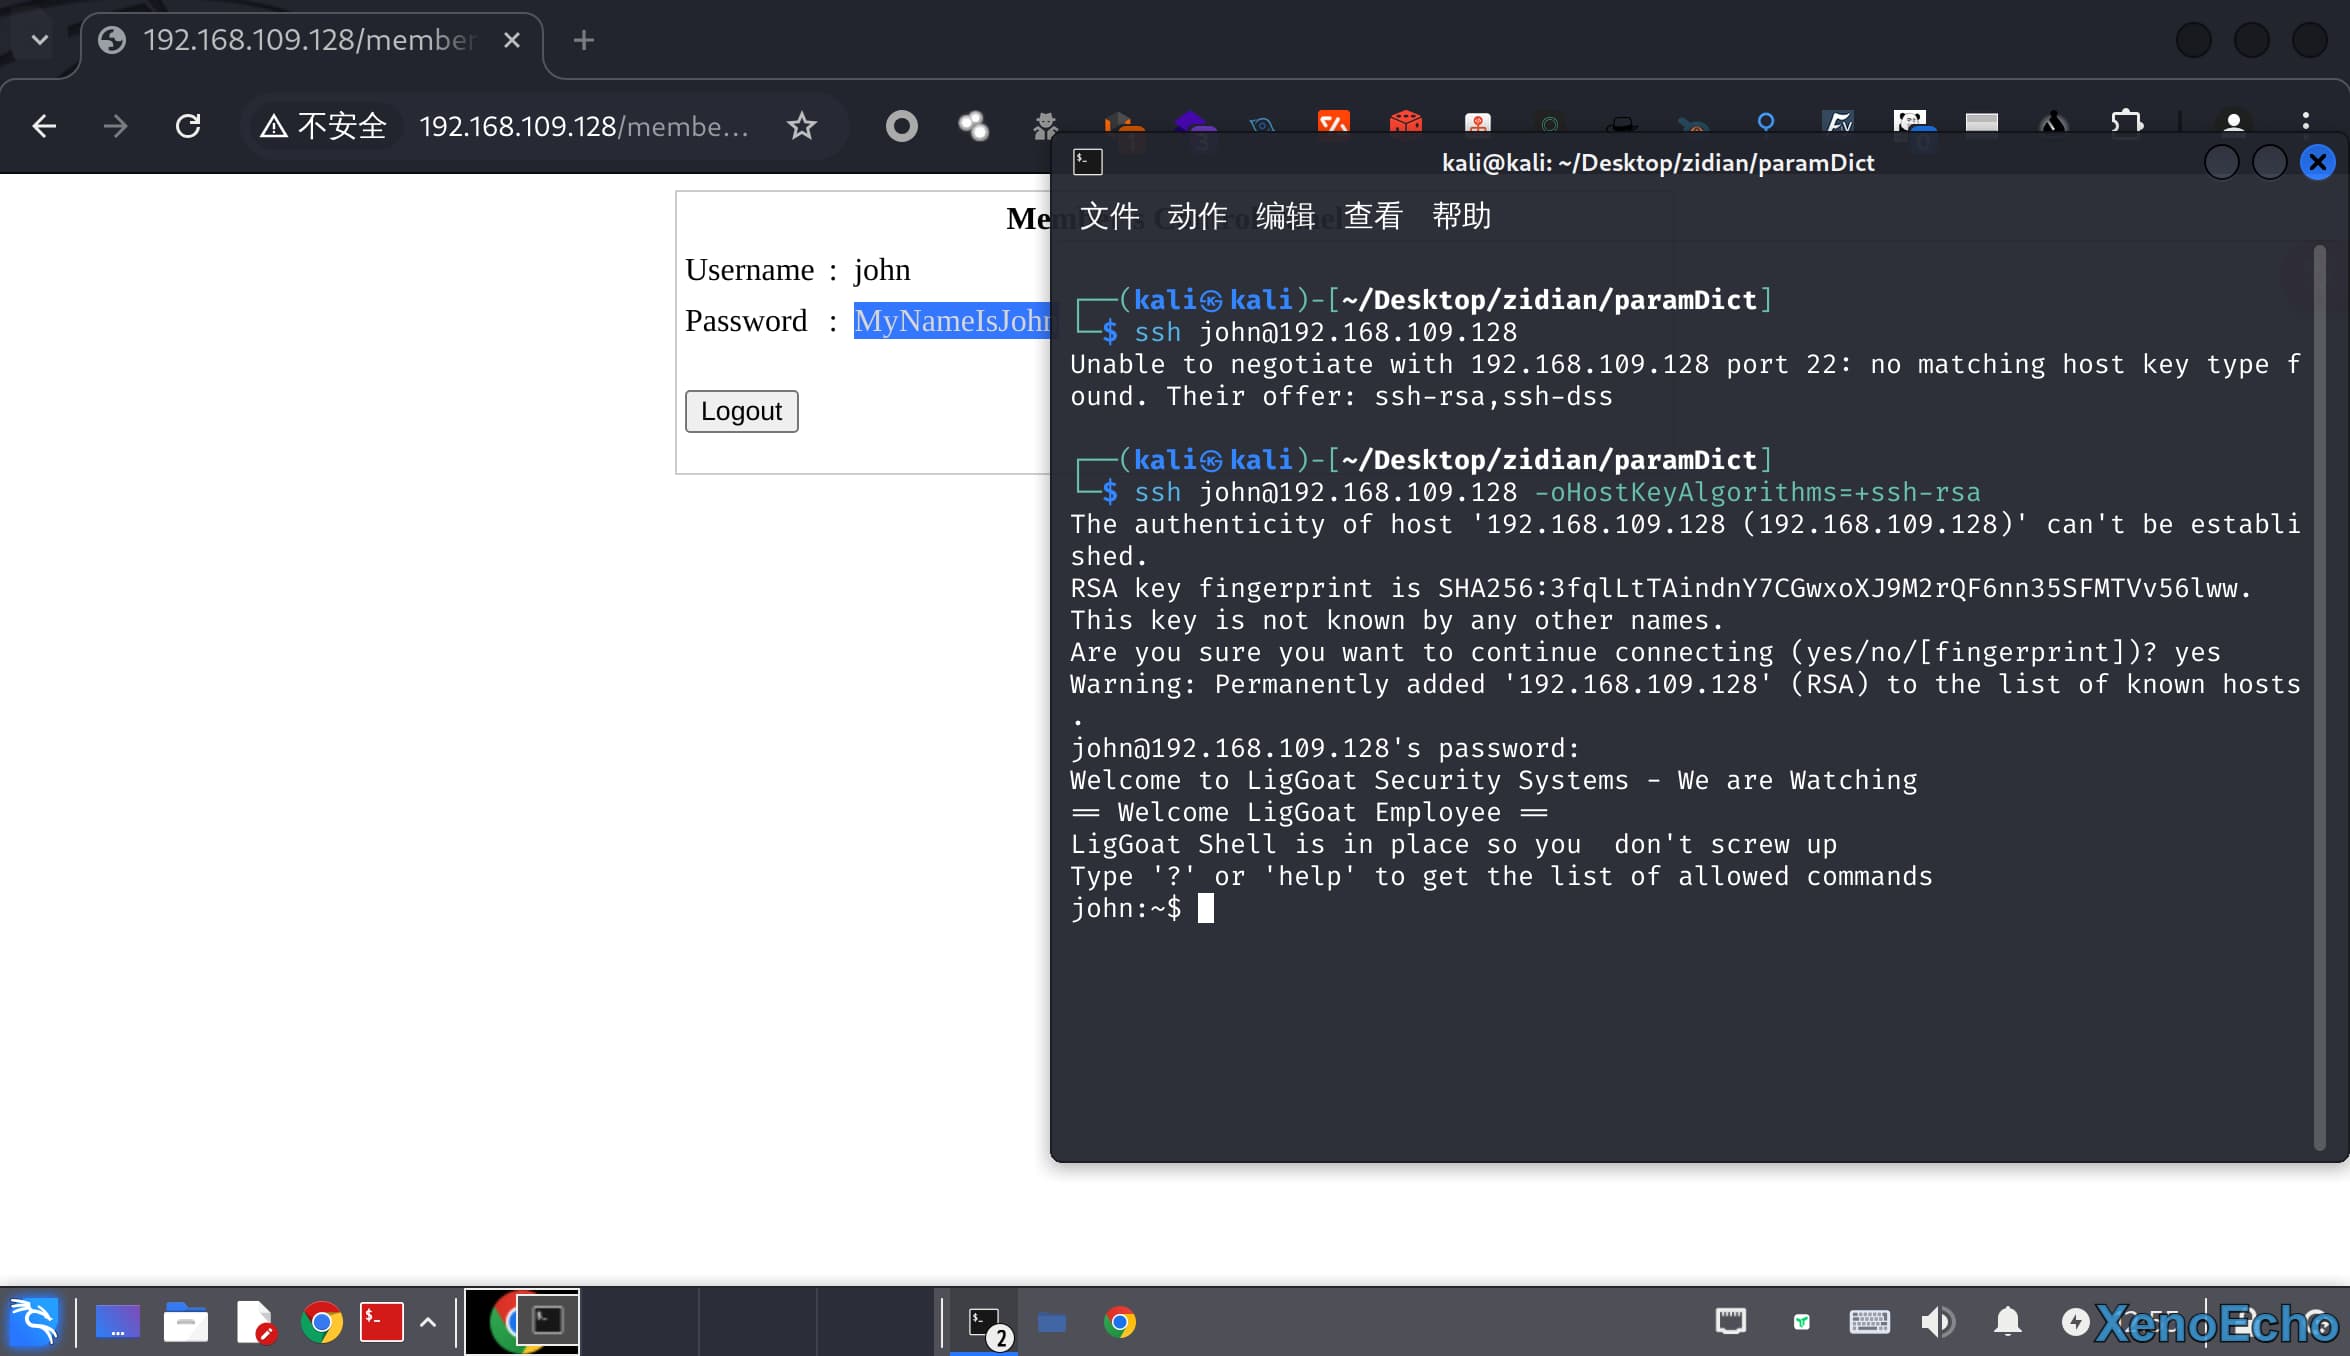Open the terminal 帮助 menu
Image resolution: width=2350 pixels, height=1356 pixels.
tap(1461, 216)
